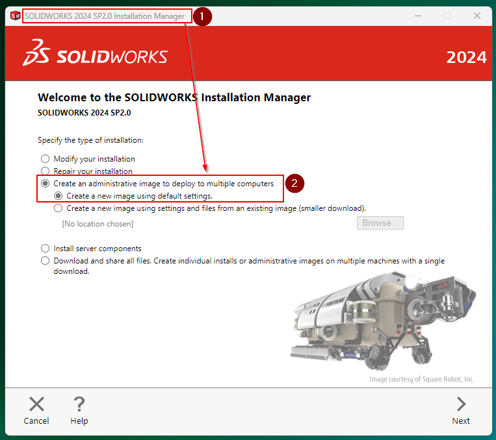Click the SOLIDWORKS app icon in title bar
496x440 pixels.
point(15,16)
